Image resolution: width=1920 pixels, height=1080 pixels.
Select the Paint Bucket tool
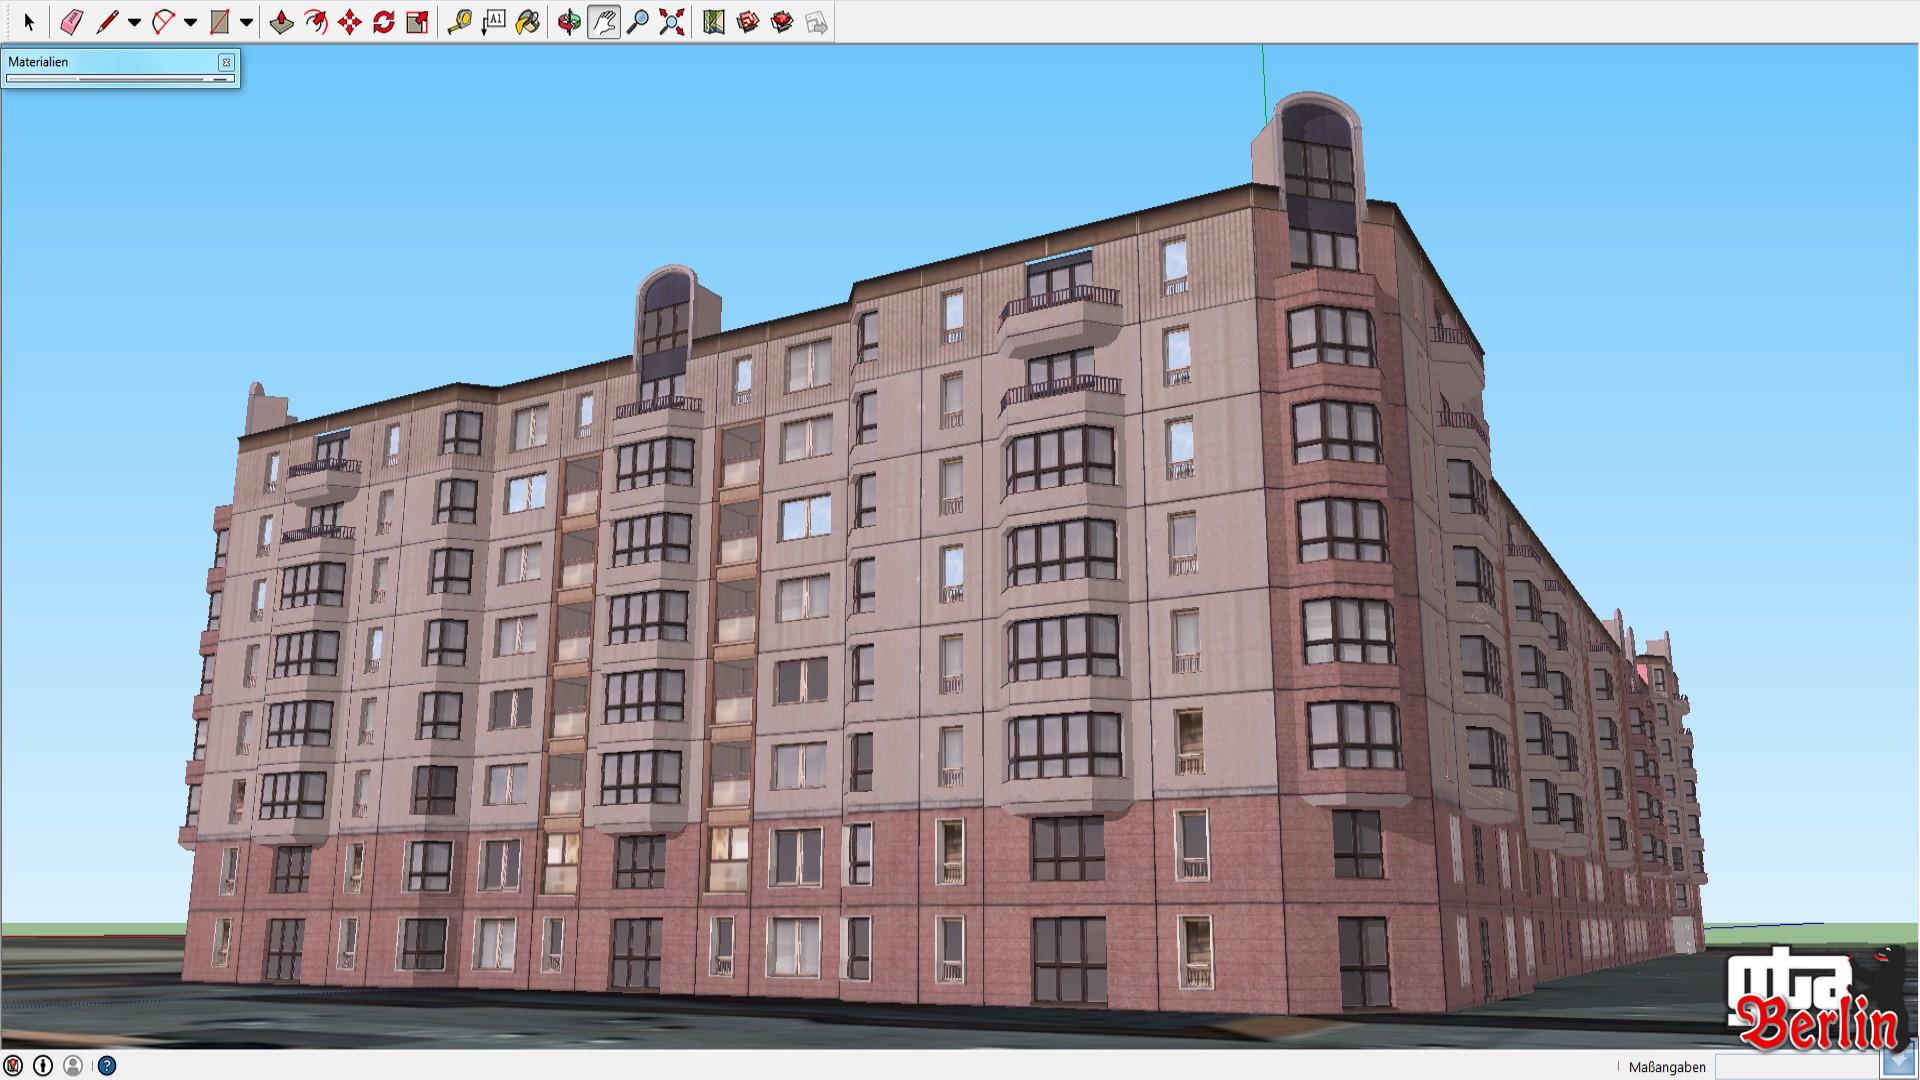pyautogui.click(x=527, y=22)
